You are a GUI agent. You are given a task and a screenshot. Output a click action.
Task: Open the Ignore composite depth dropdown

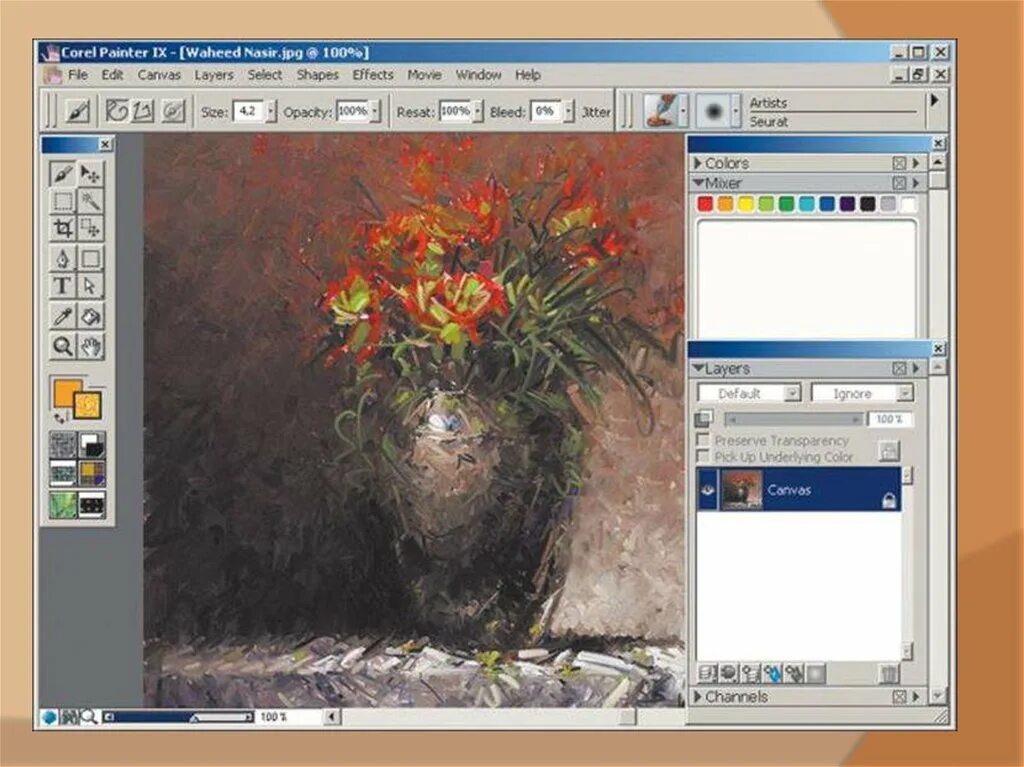coord(862,393)
